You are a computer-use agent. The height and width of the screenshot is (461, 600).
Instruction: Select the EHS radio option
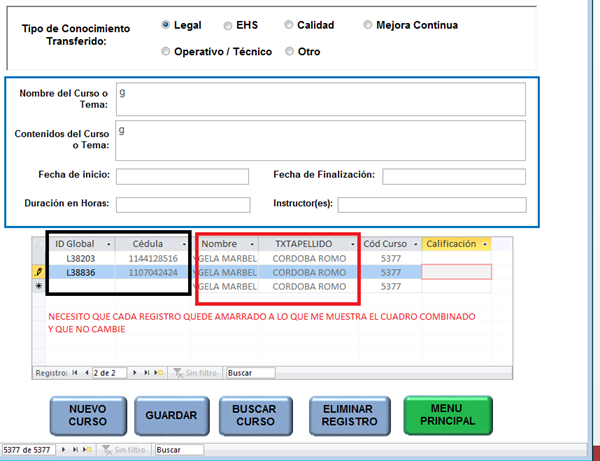(228, 25)
